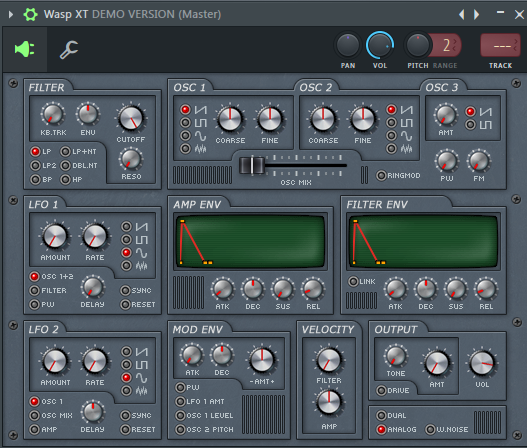
Task: Set LFO 2 target to OSC MIX
Action: point(34,415)
